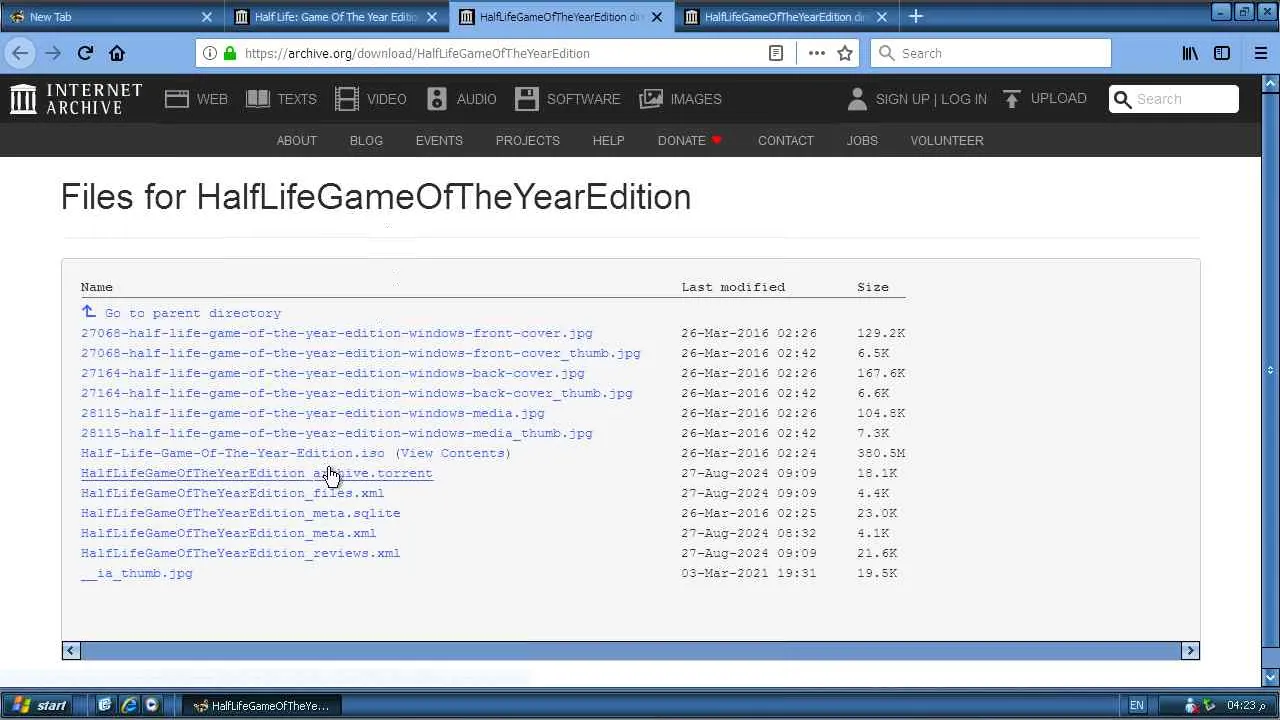Open the DONATE menu item

point(690,141)
